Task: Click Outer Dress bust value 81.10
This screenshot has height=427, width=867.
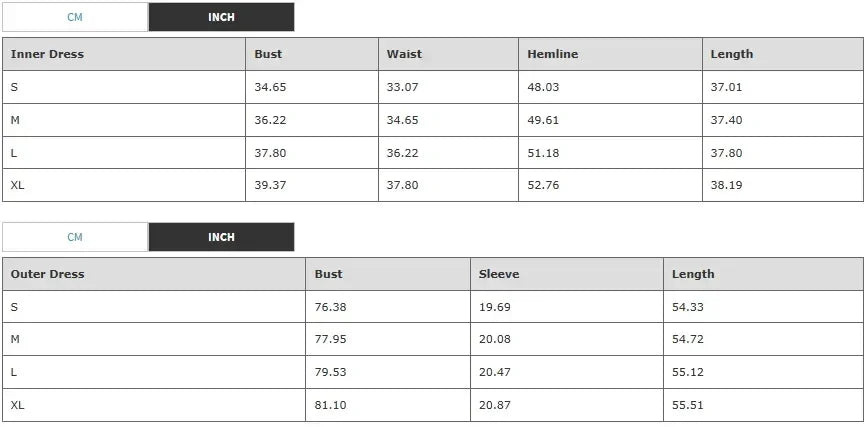Action: [x=330, y=405]
